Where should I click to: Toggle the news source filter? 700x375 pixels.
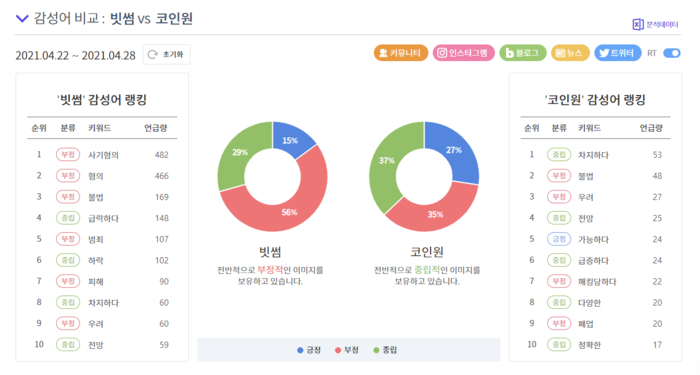pyautogui.click(x=570, y=53)
